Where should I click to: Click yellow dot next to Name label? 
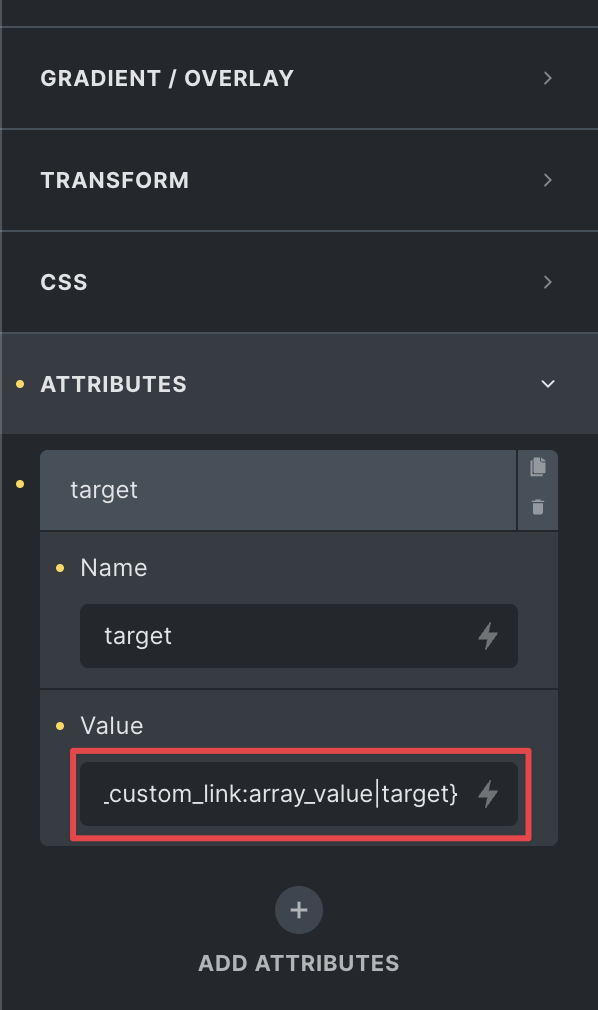click(60, 567)
